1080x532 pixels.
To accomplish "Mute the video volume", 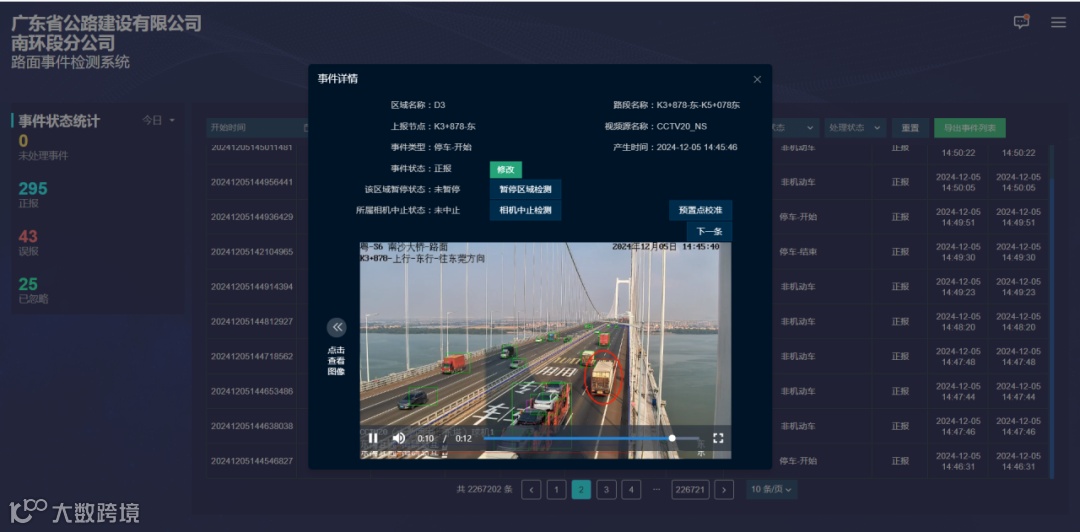I will tap(399, 438).
